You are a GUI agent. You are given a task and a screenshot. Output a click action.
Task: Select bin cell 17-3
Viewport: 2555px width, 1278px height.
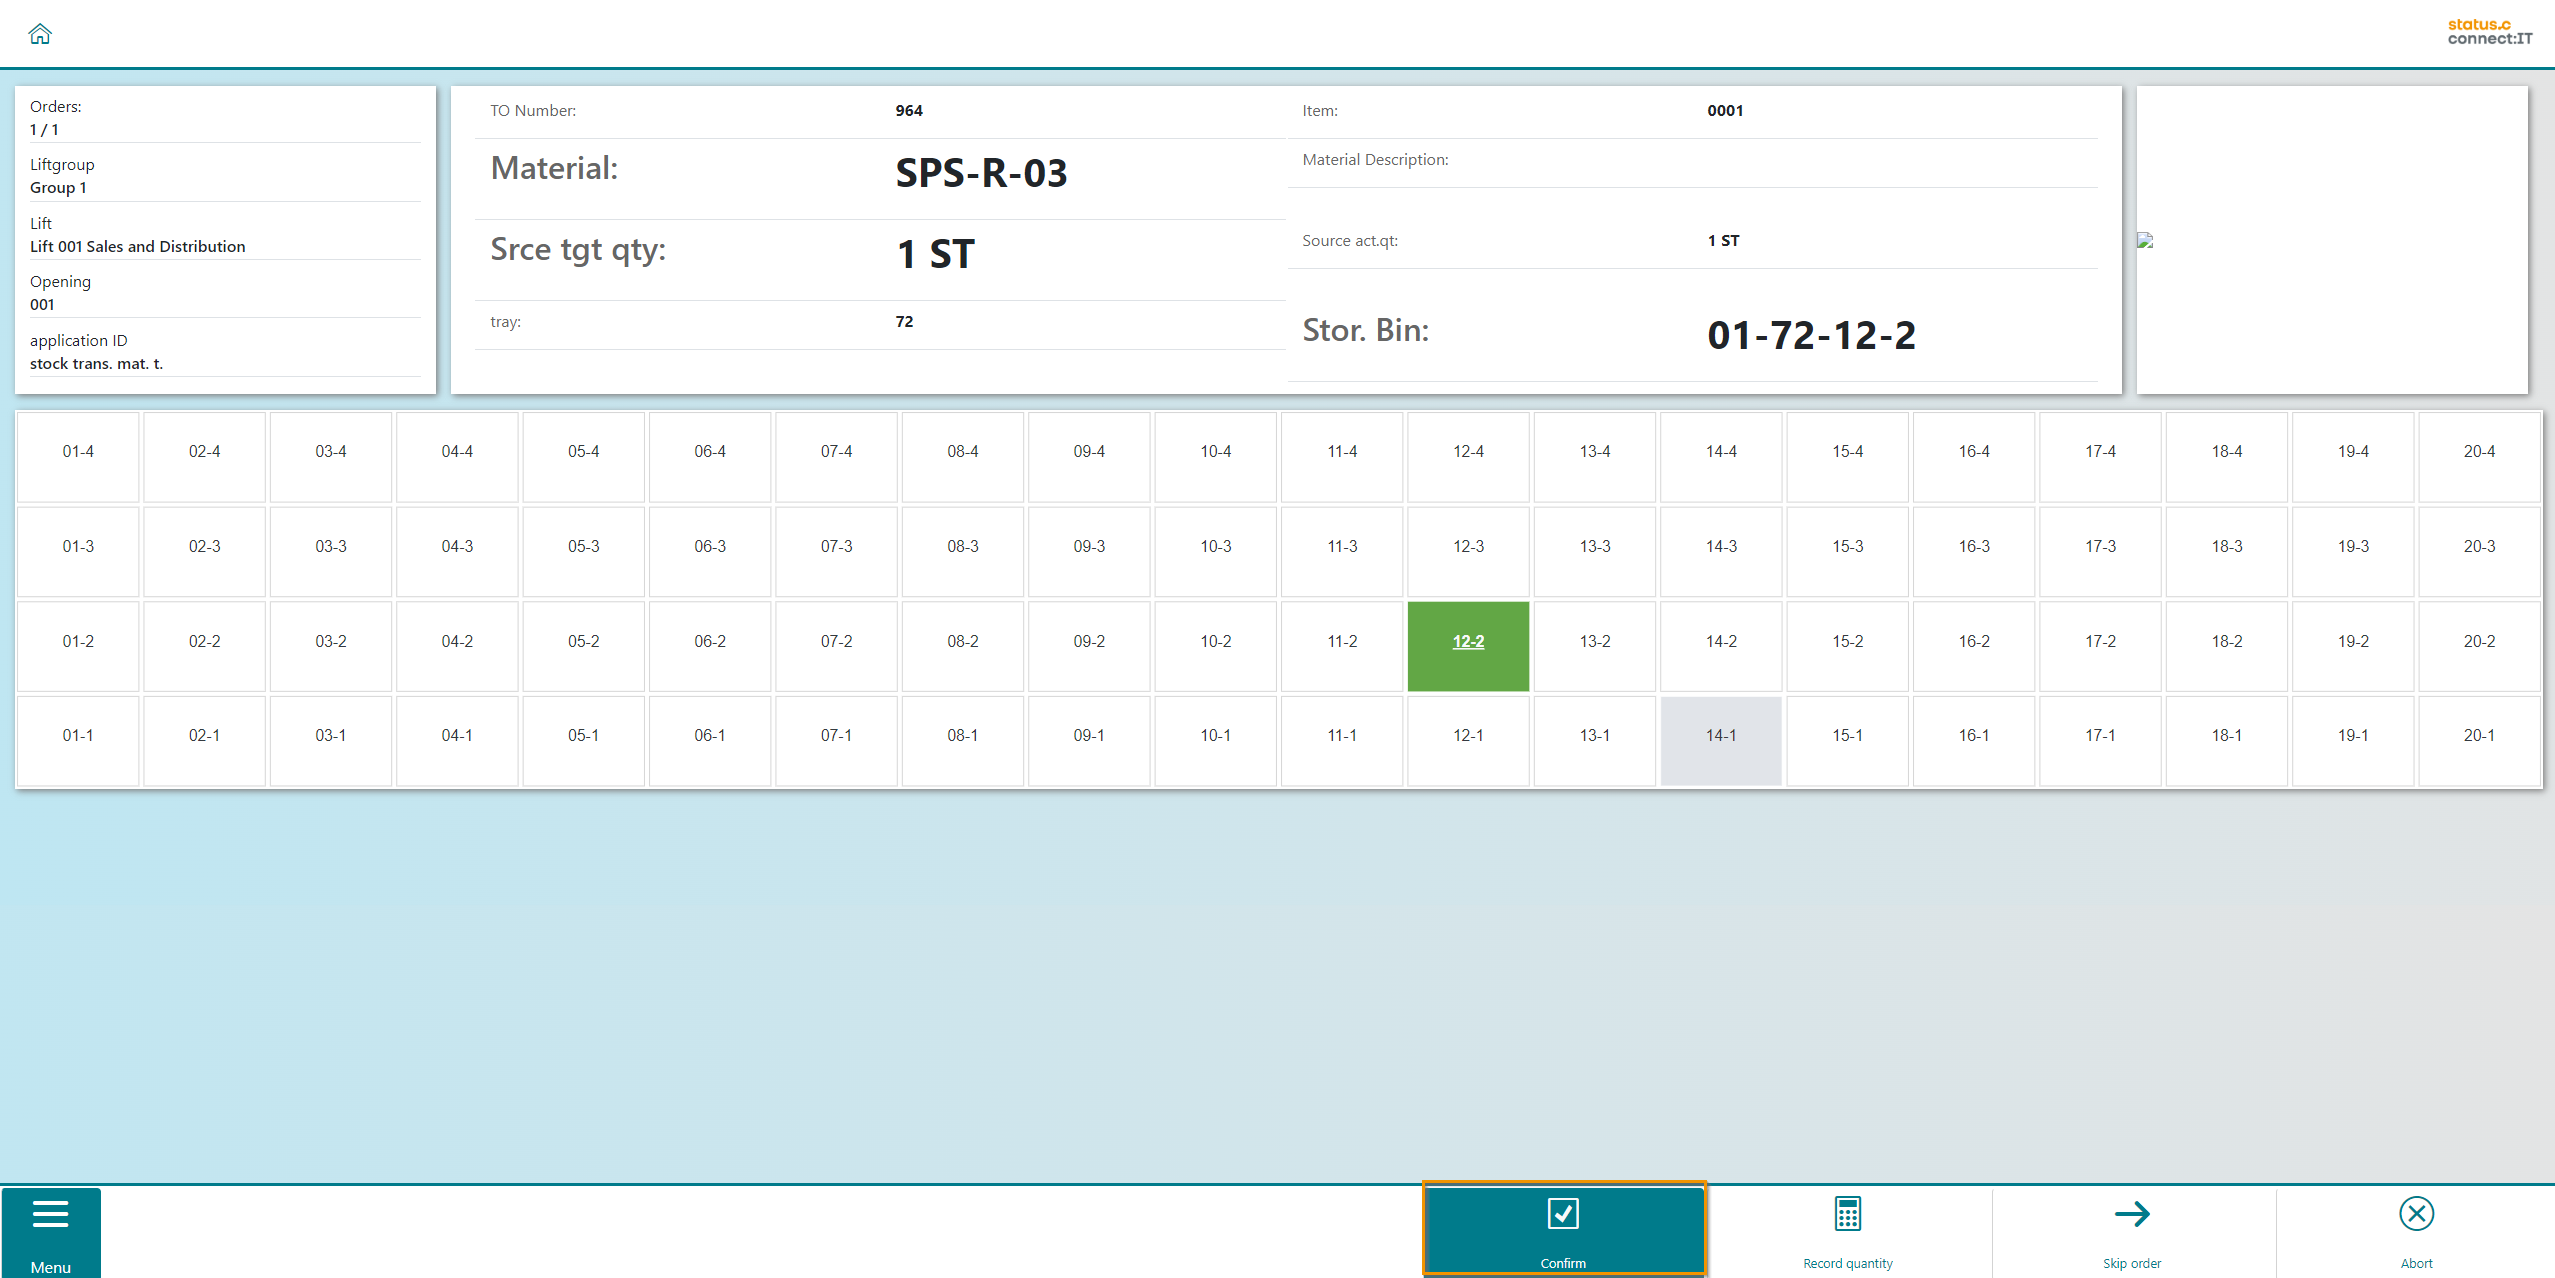(2100, 547)
